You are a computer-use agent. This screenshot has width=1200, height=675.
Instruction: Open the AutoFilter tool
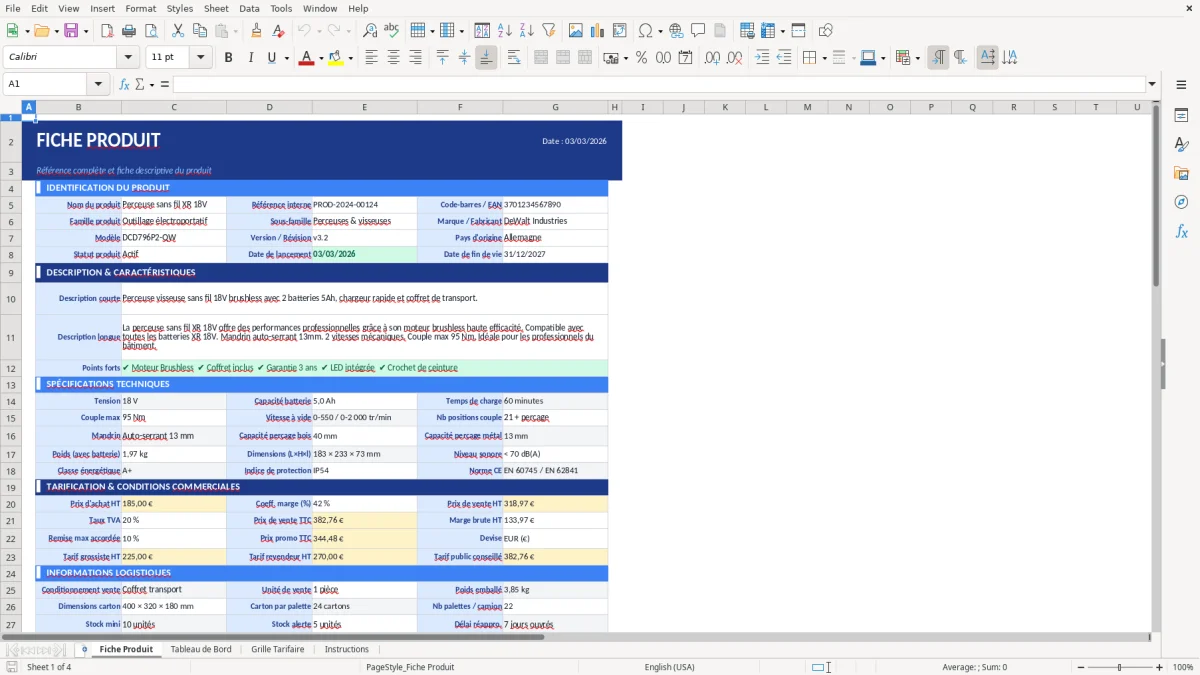pos(548,30)
